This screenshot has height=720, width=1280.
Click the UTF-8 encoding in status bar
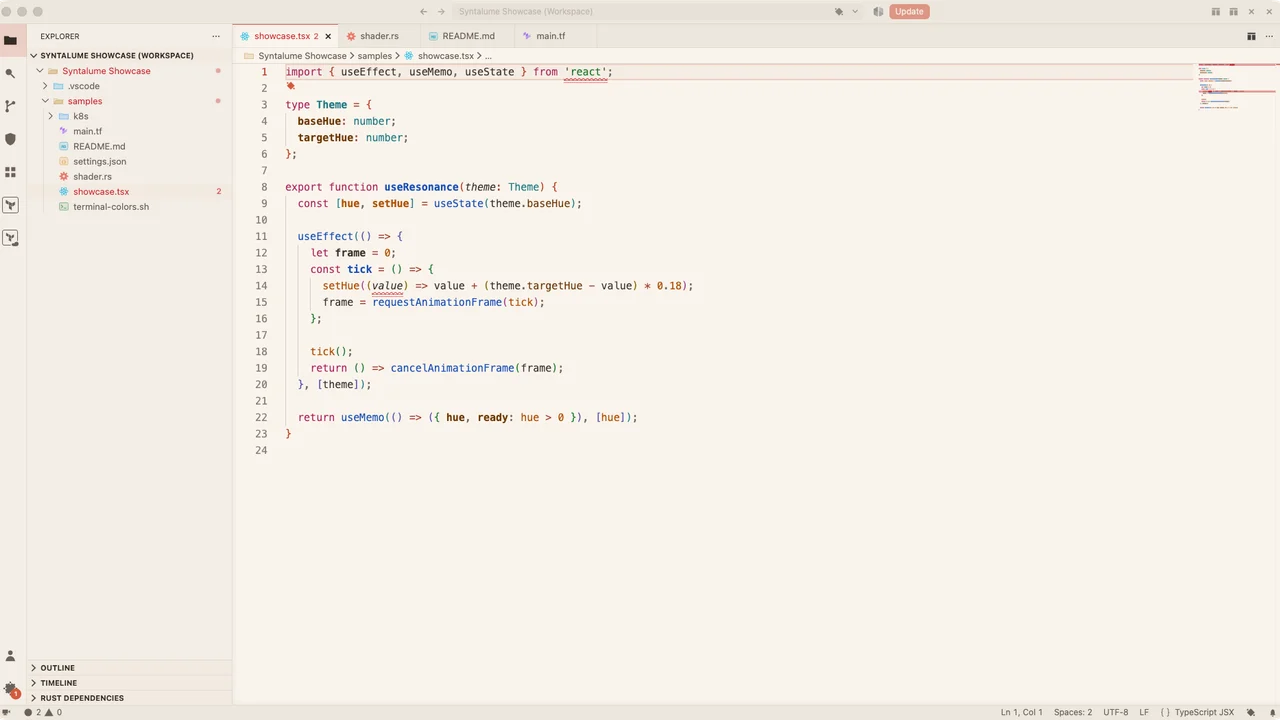coord(1116,712)
